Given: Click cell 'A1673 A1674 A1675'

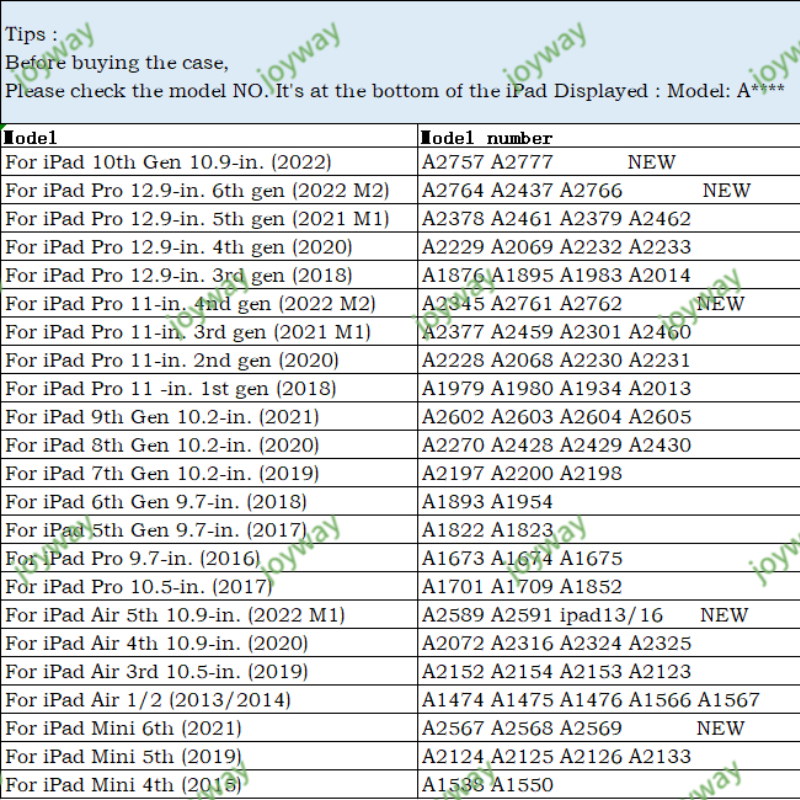Looking at the screenshot, I should click(x=609, y=558).
